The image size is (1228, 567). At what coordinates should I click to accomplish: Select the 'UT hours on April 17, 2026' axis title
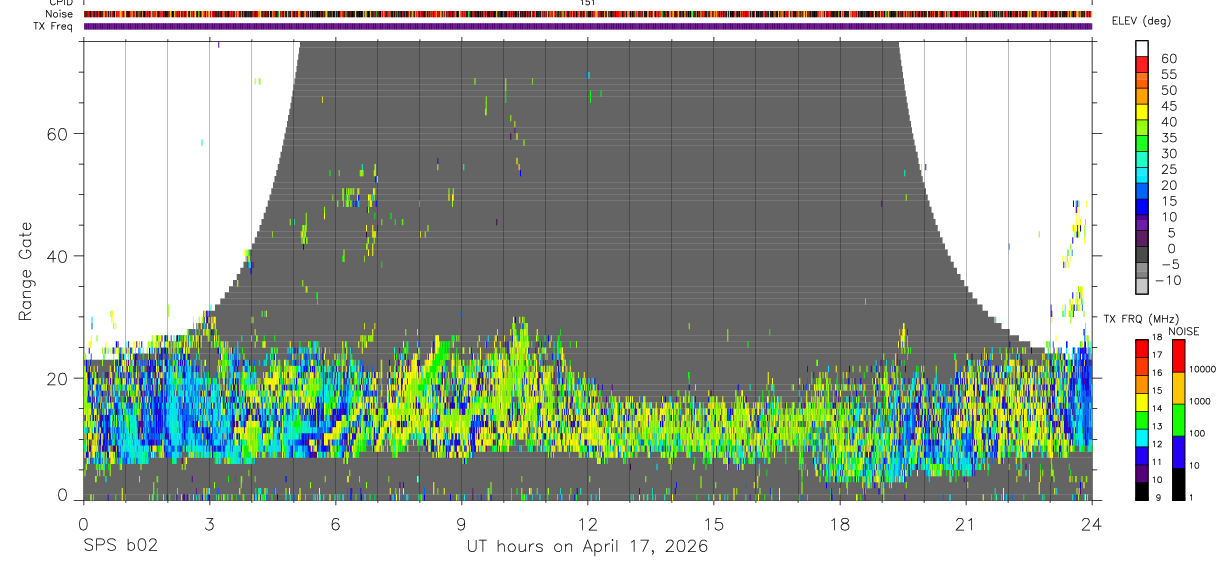pyautogui.click(x=587, y=546)
